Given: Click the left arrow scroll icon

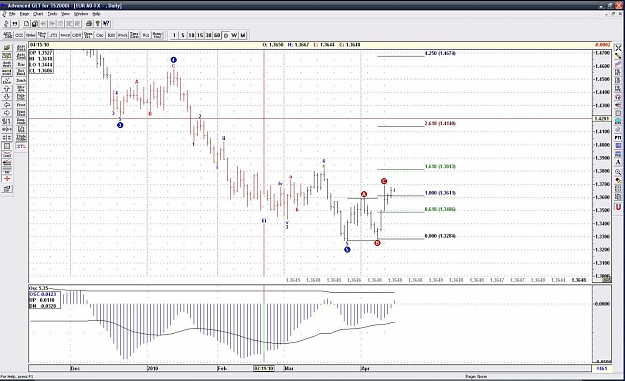Looking at the screenshot, I should coord(7,104).
